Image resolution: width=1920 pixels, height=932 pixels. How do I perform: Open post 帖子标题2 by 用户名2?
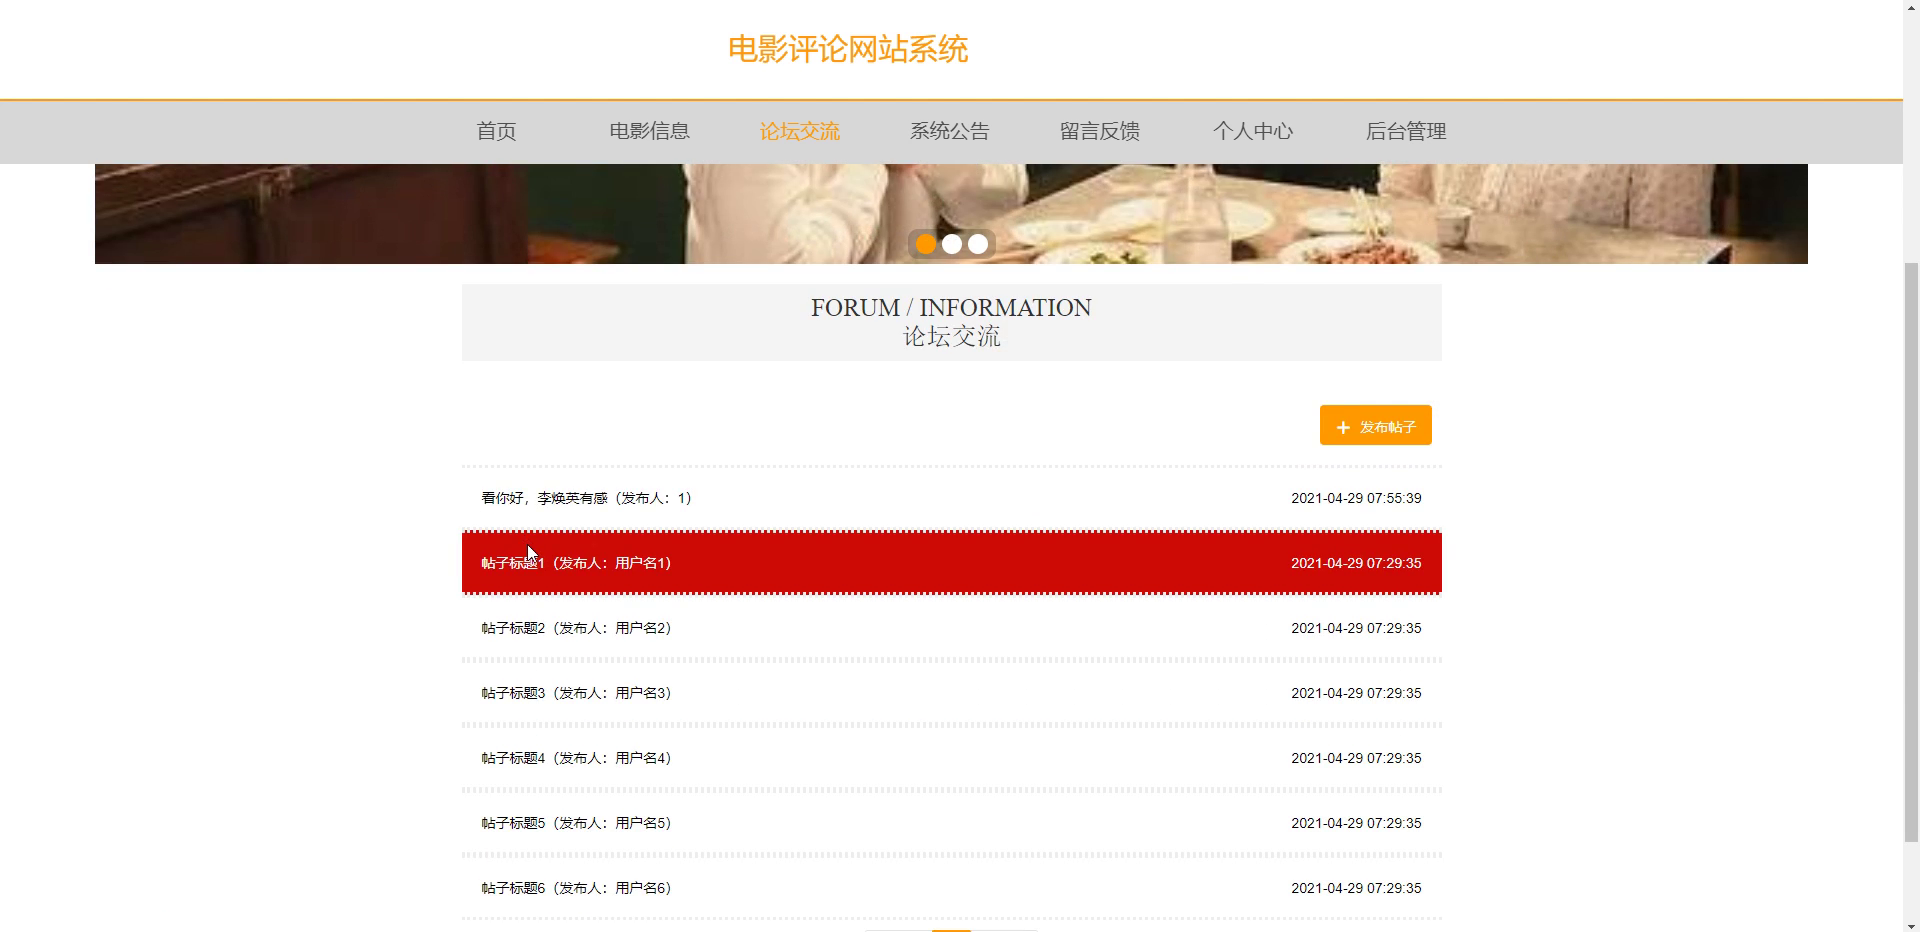coord(952,628)
